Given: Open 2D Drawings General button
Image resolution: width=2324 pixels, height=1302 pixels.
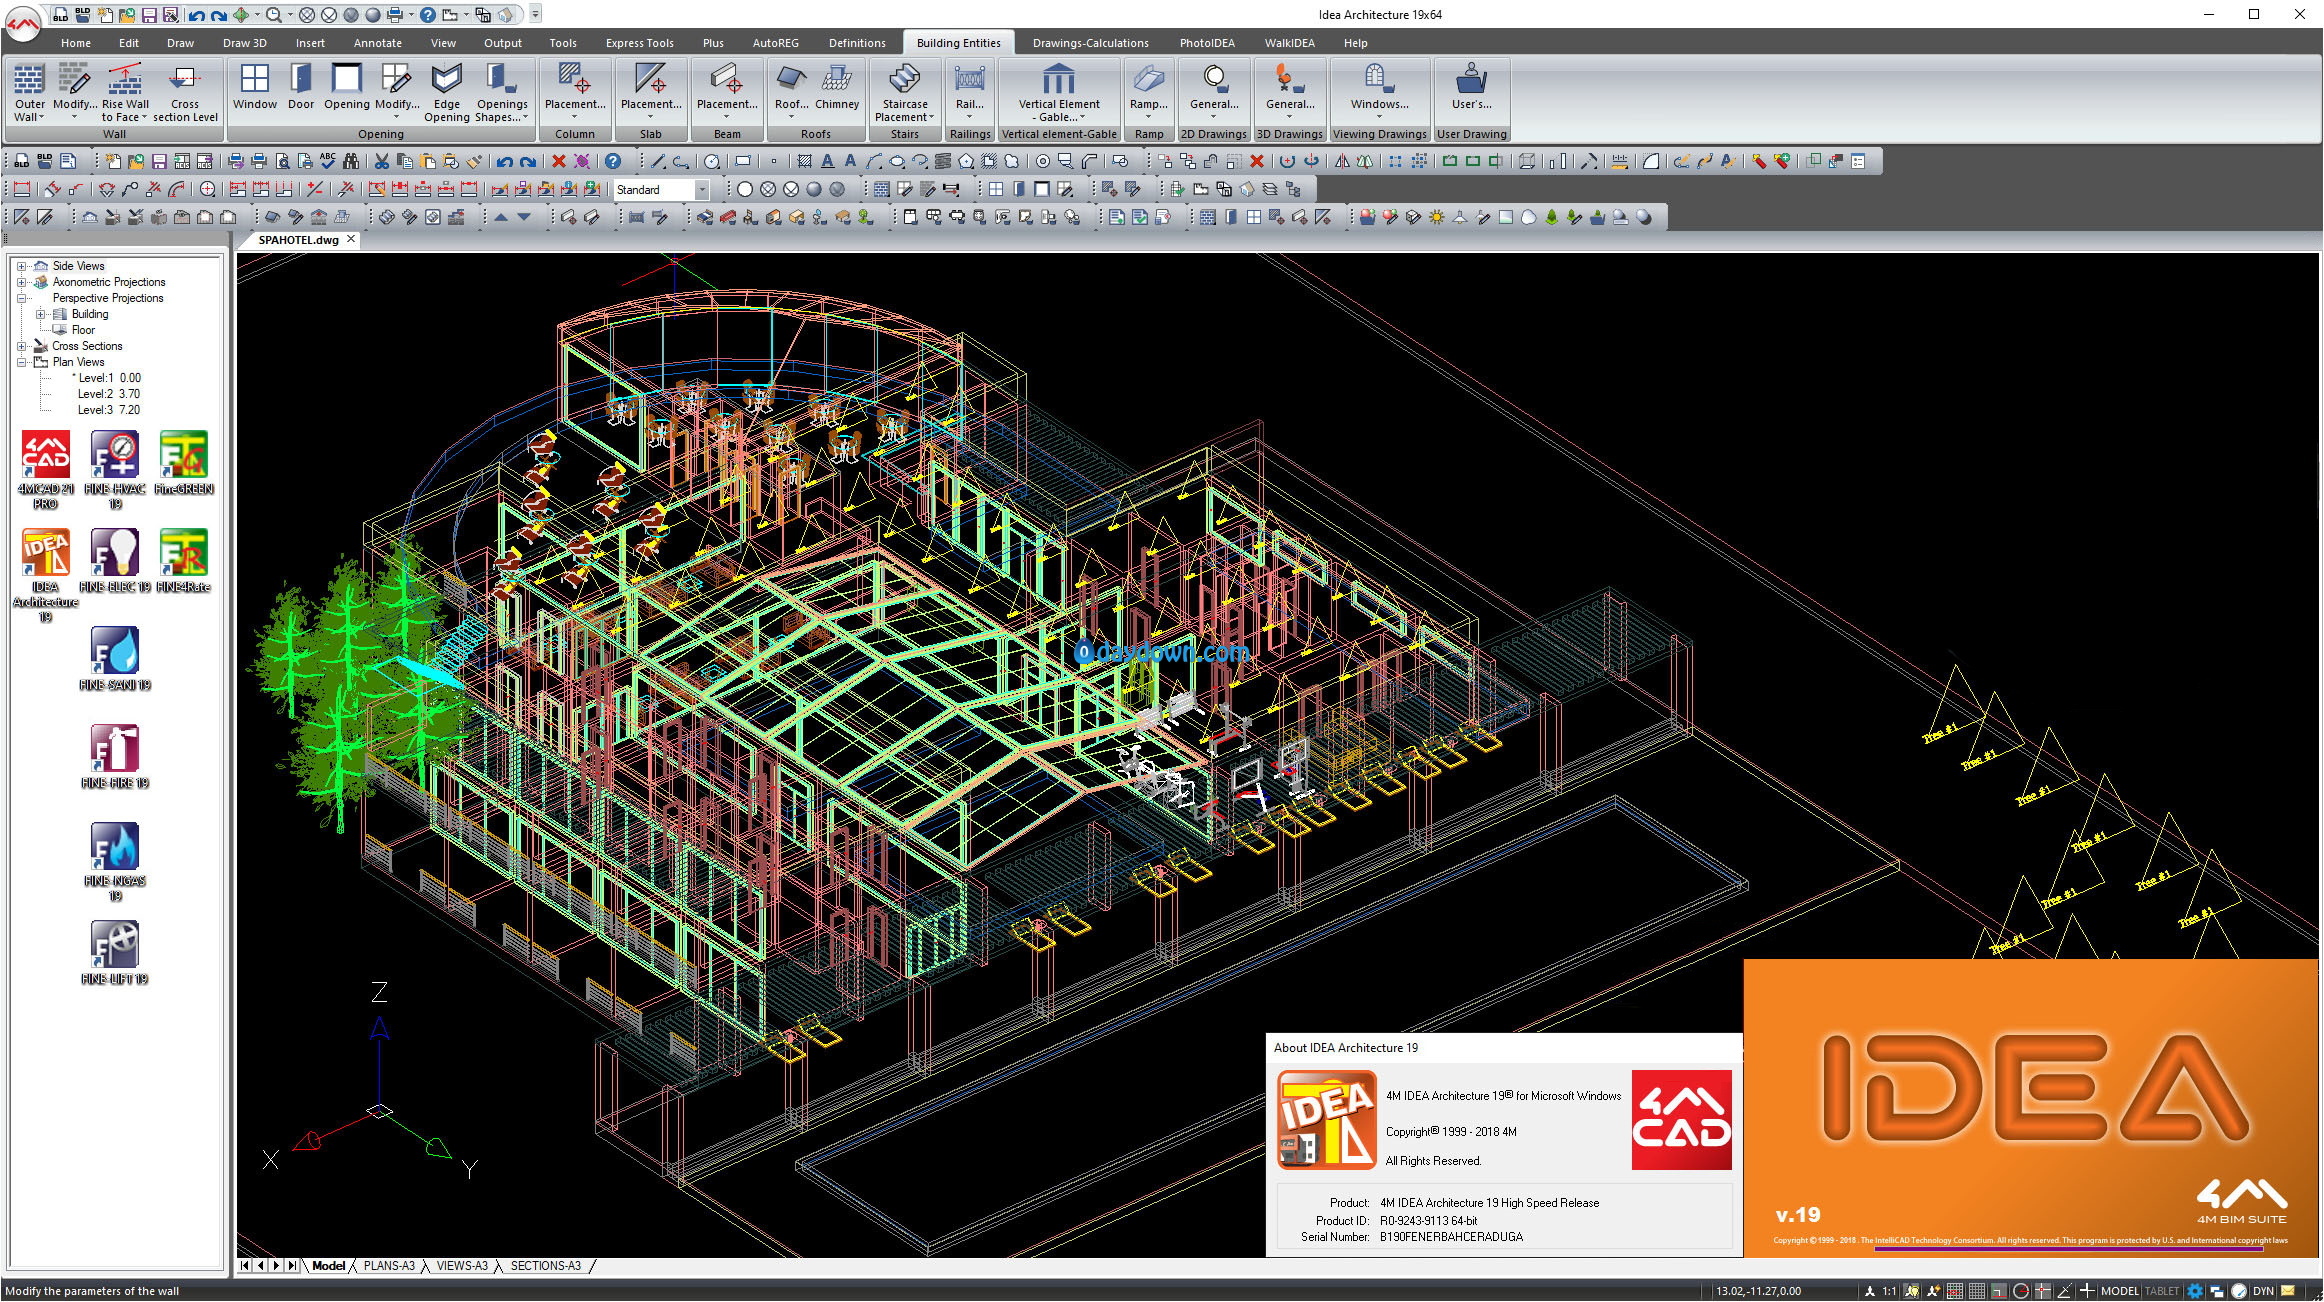Looking at the screenshot, I should pos(1214,92).
